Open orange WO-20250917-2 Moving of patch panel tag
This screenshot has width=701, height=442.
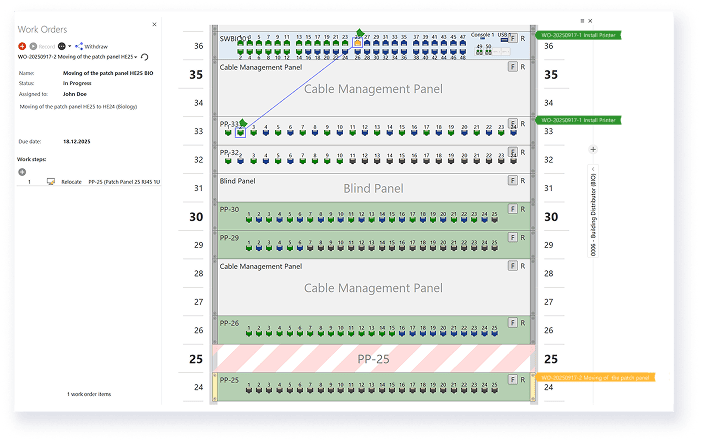[596, 378]
